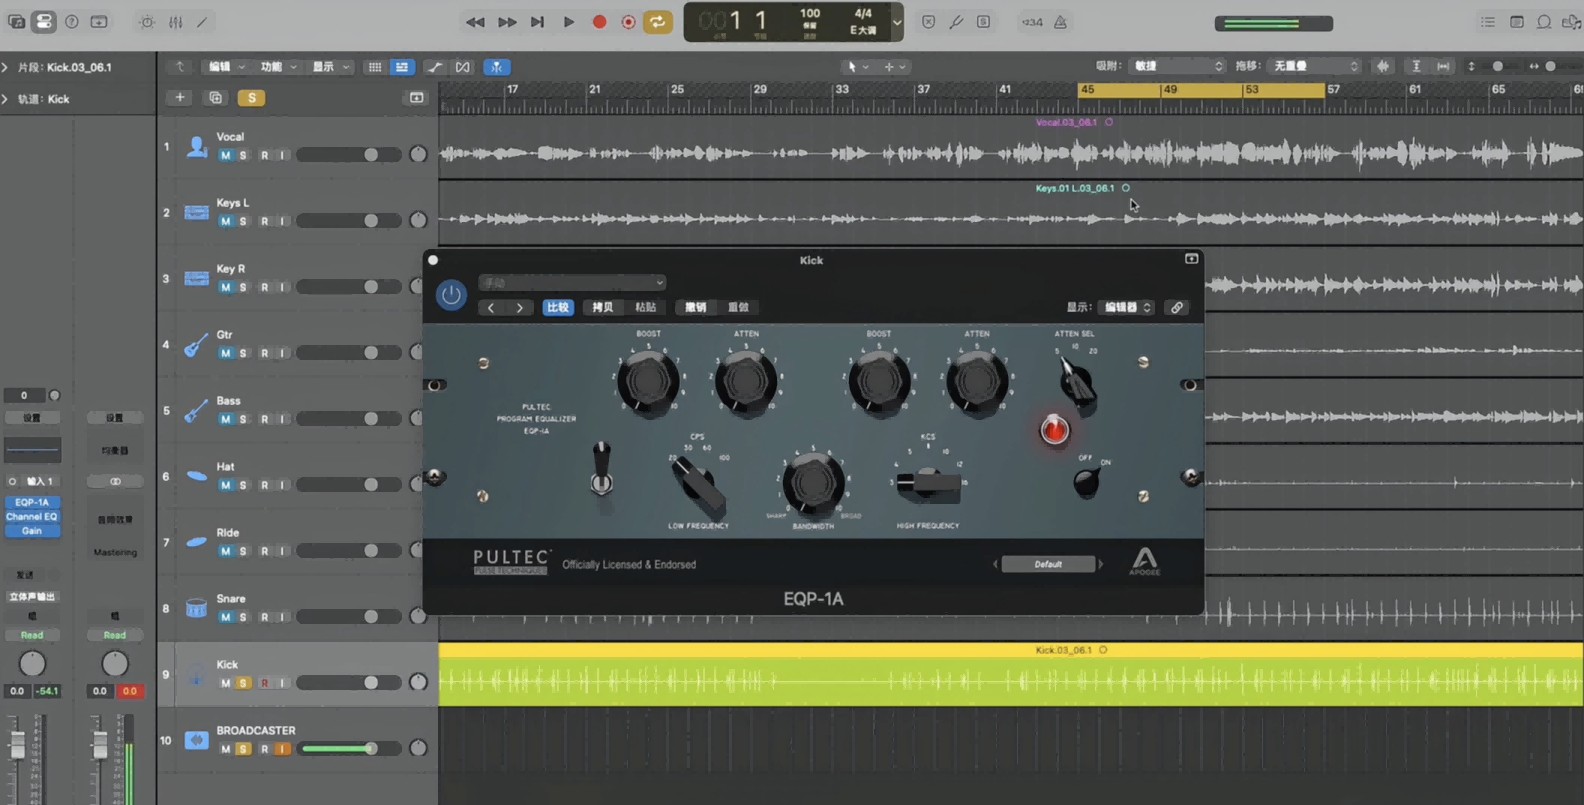
Task: Duplicate the selected track icon
Action: click(x=215, y=98)
